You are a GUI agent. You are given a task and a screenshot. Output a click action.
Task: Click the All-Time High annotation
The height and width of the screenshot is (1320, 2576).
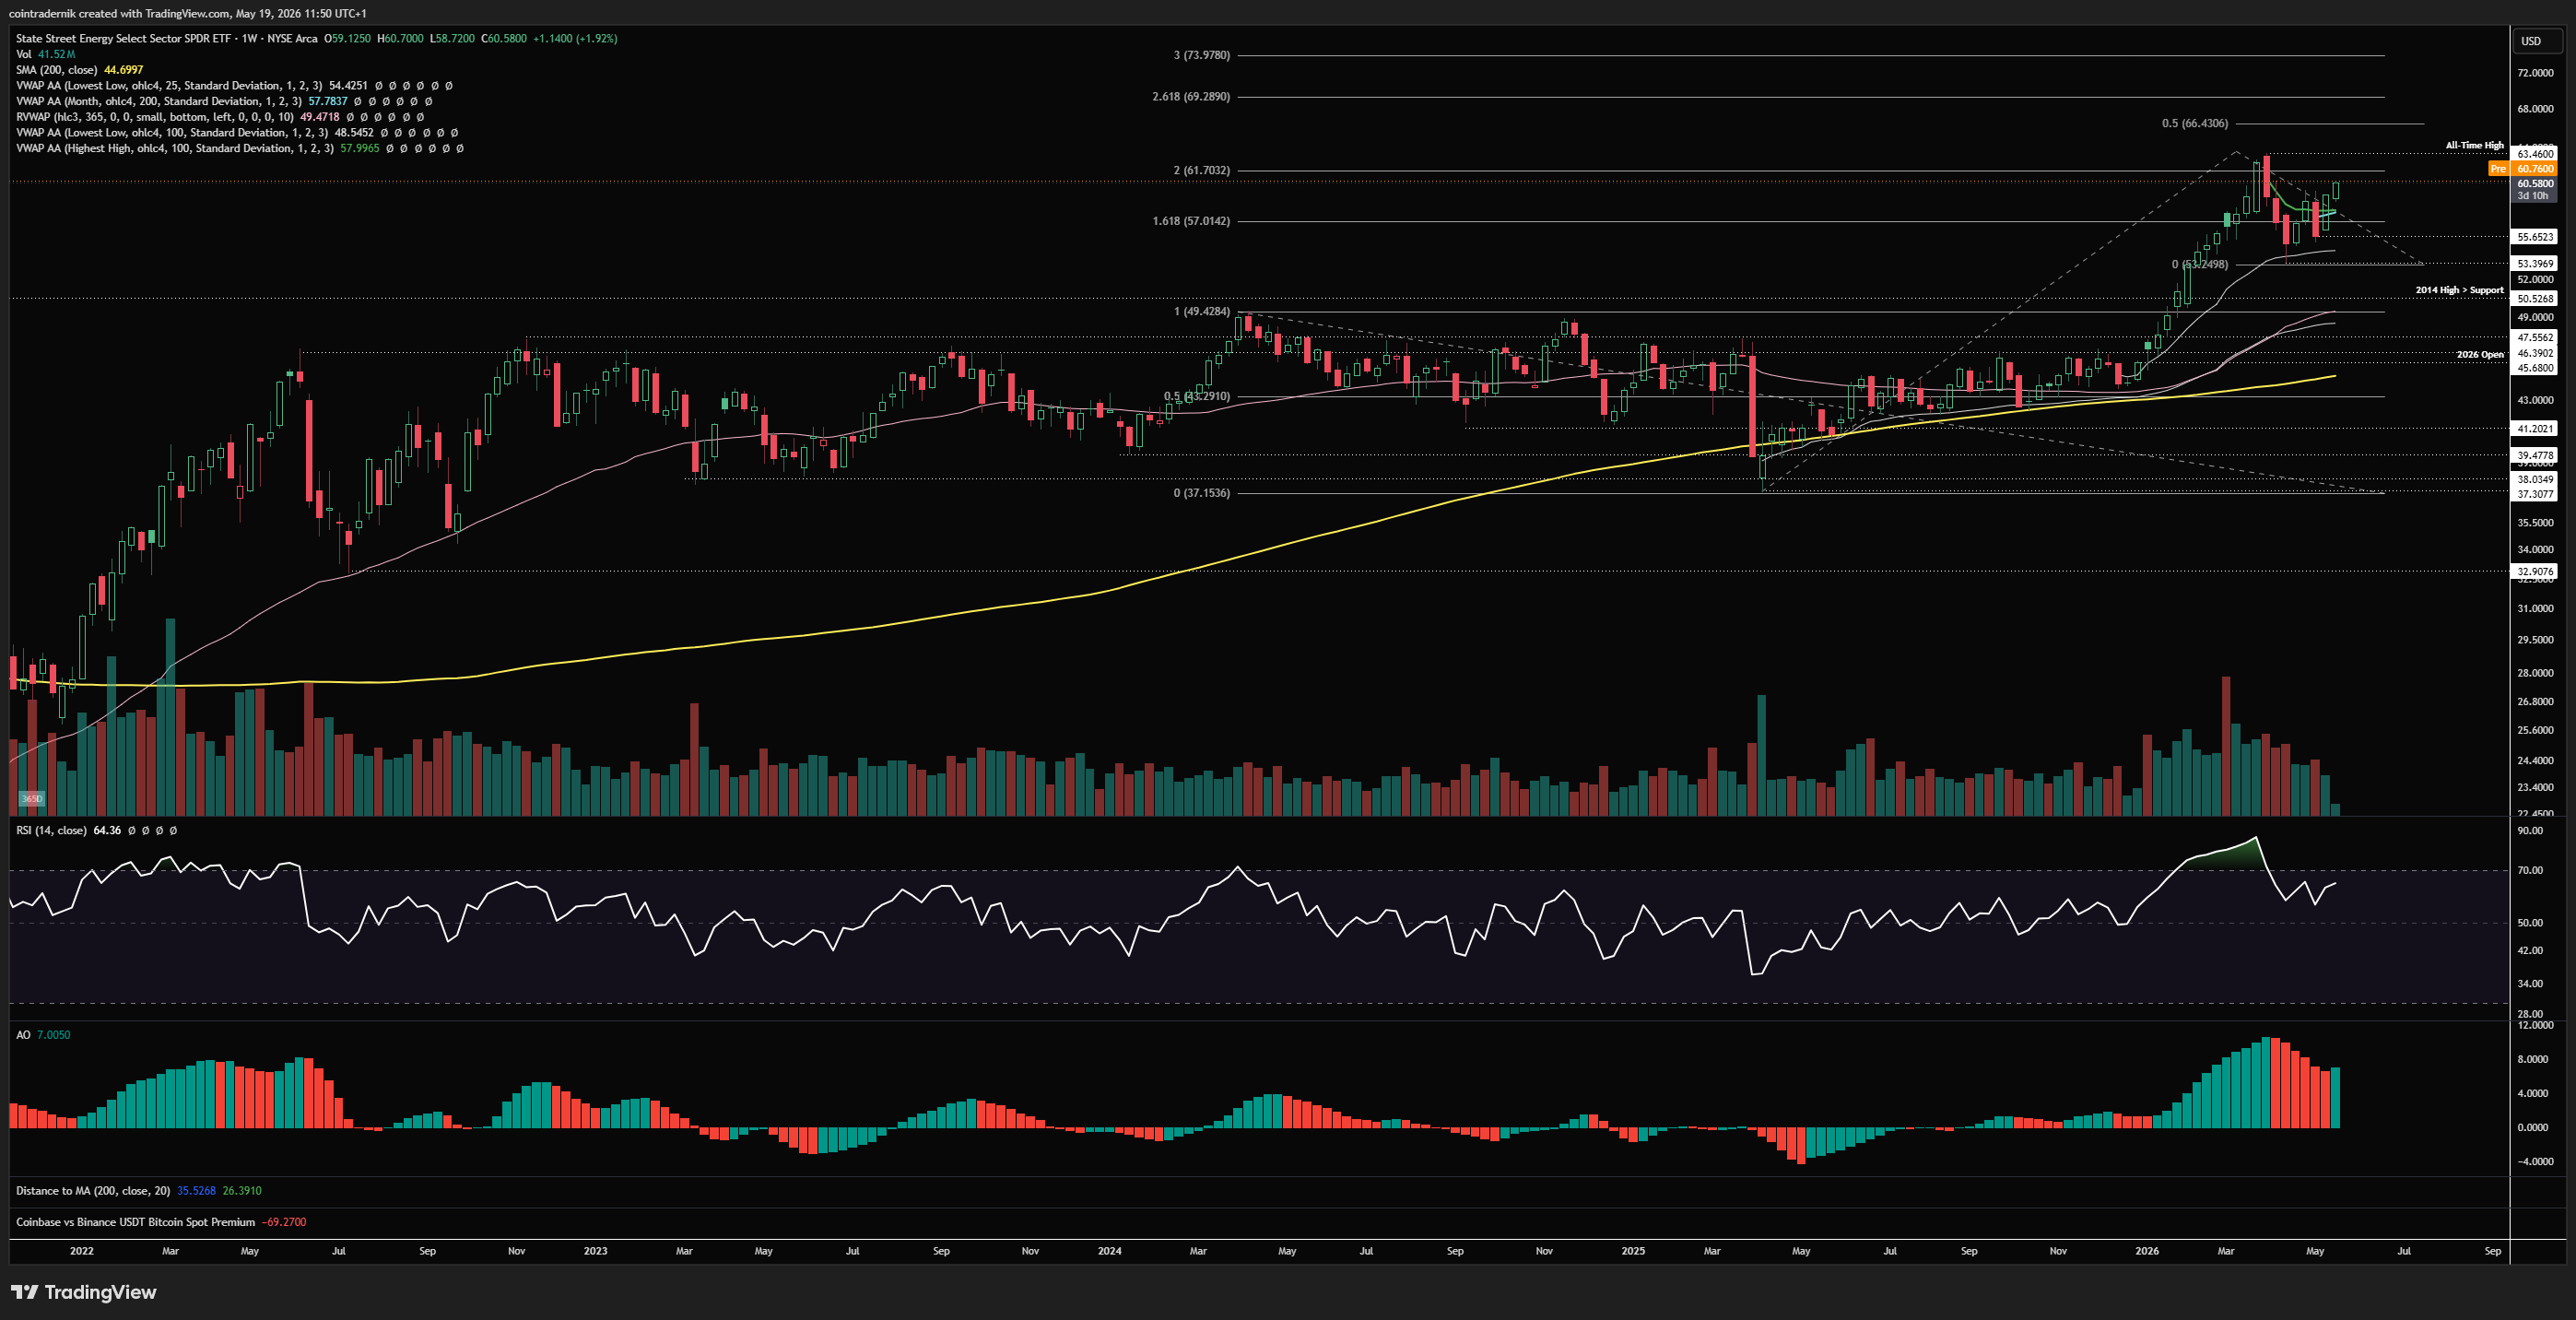pyautogui.click(x=2474, y=146)
